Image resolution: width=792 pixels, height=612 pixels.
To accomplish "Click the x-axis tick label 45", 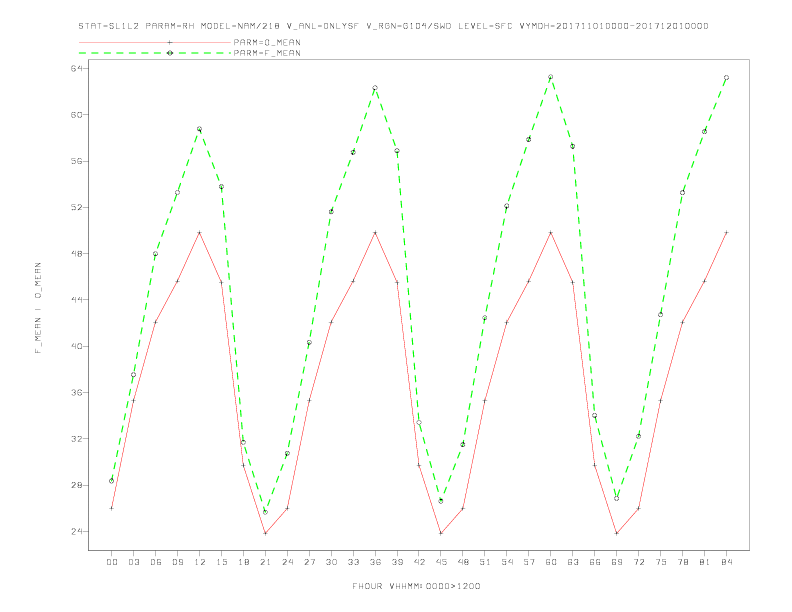I will pyautogui.click(x=441, y=562).
